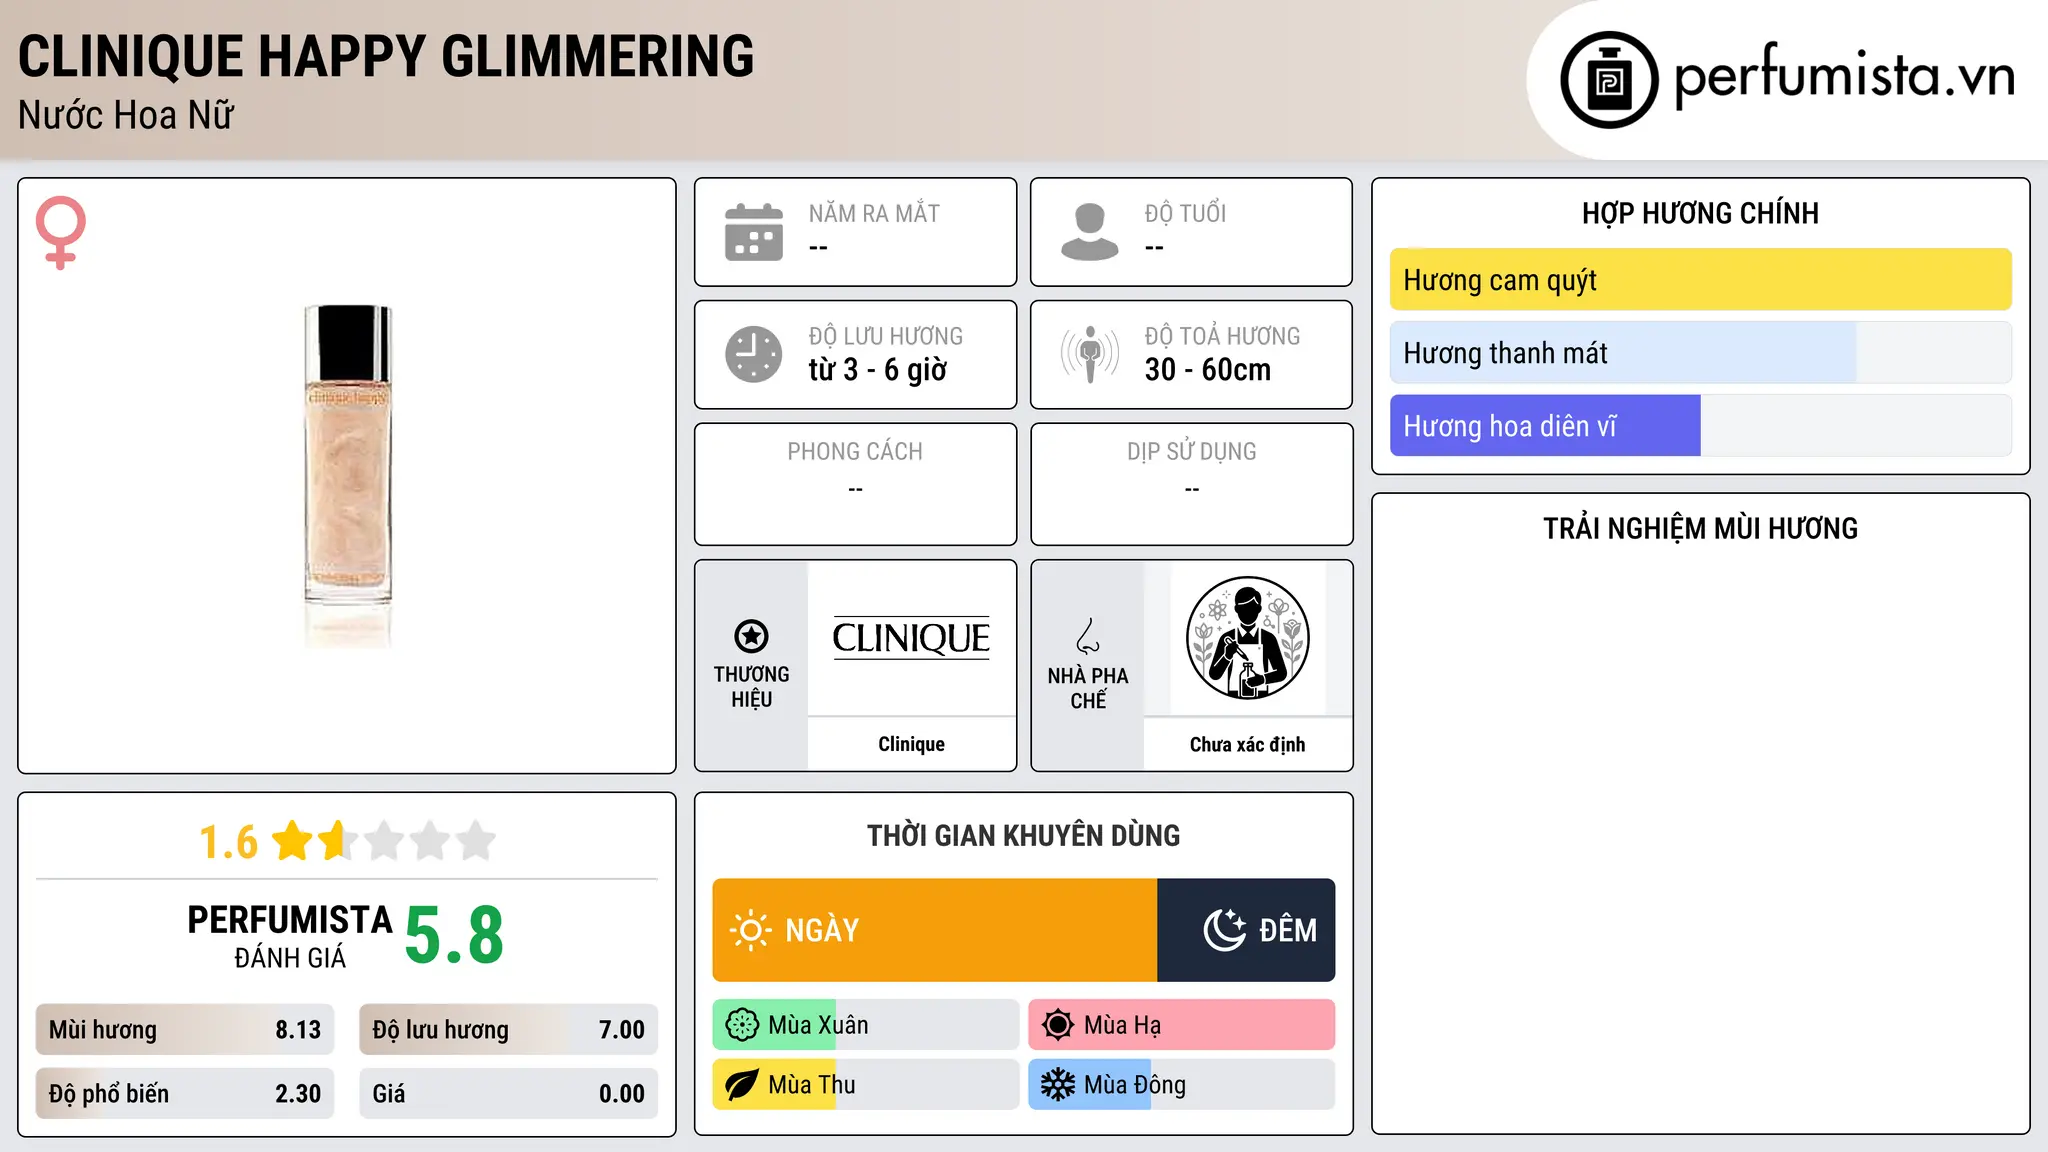Click the 1.6 star rating number
The width and height of the screenshot is (2048, 1152).
(x=228, y=842)
